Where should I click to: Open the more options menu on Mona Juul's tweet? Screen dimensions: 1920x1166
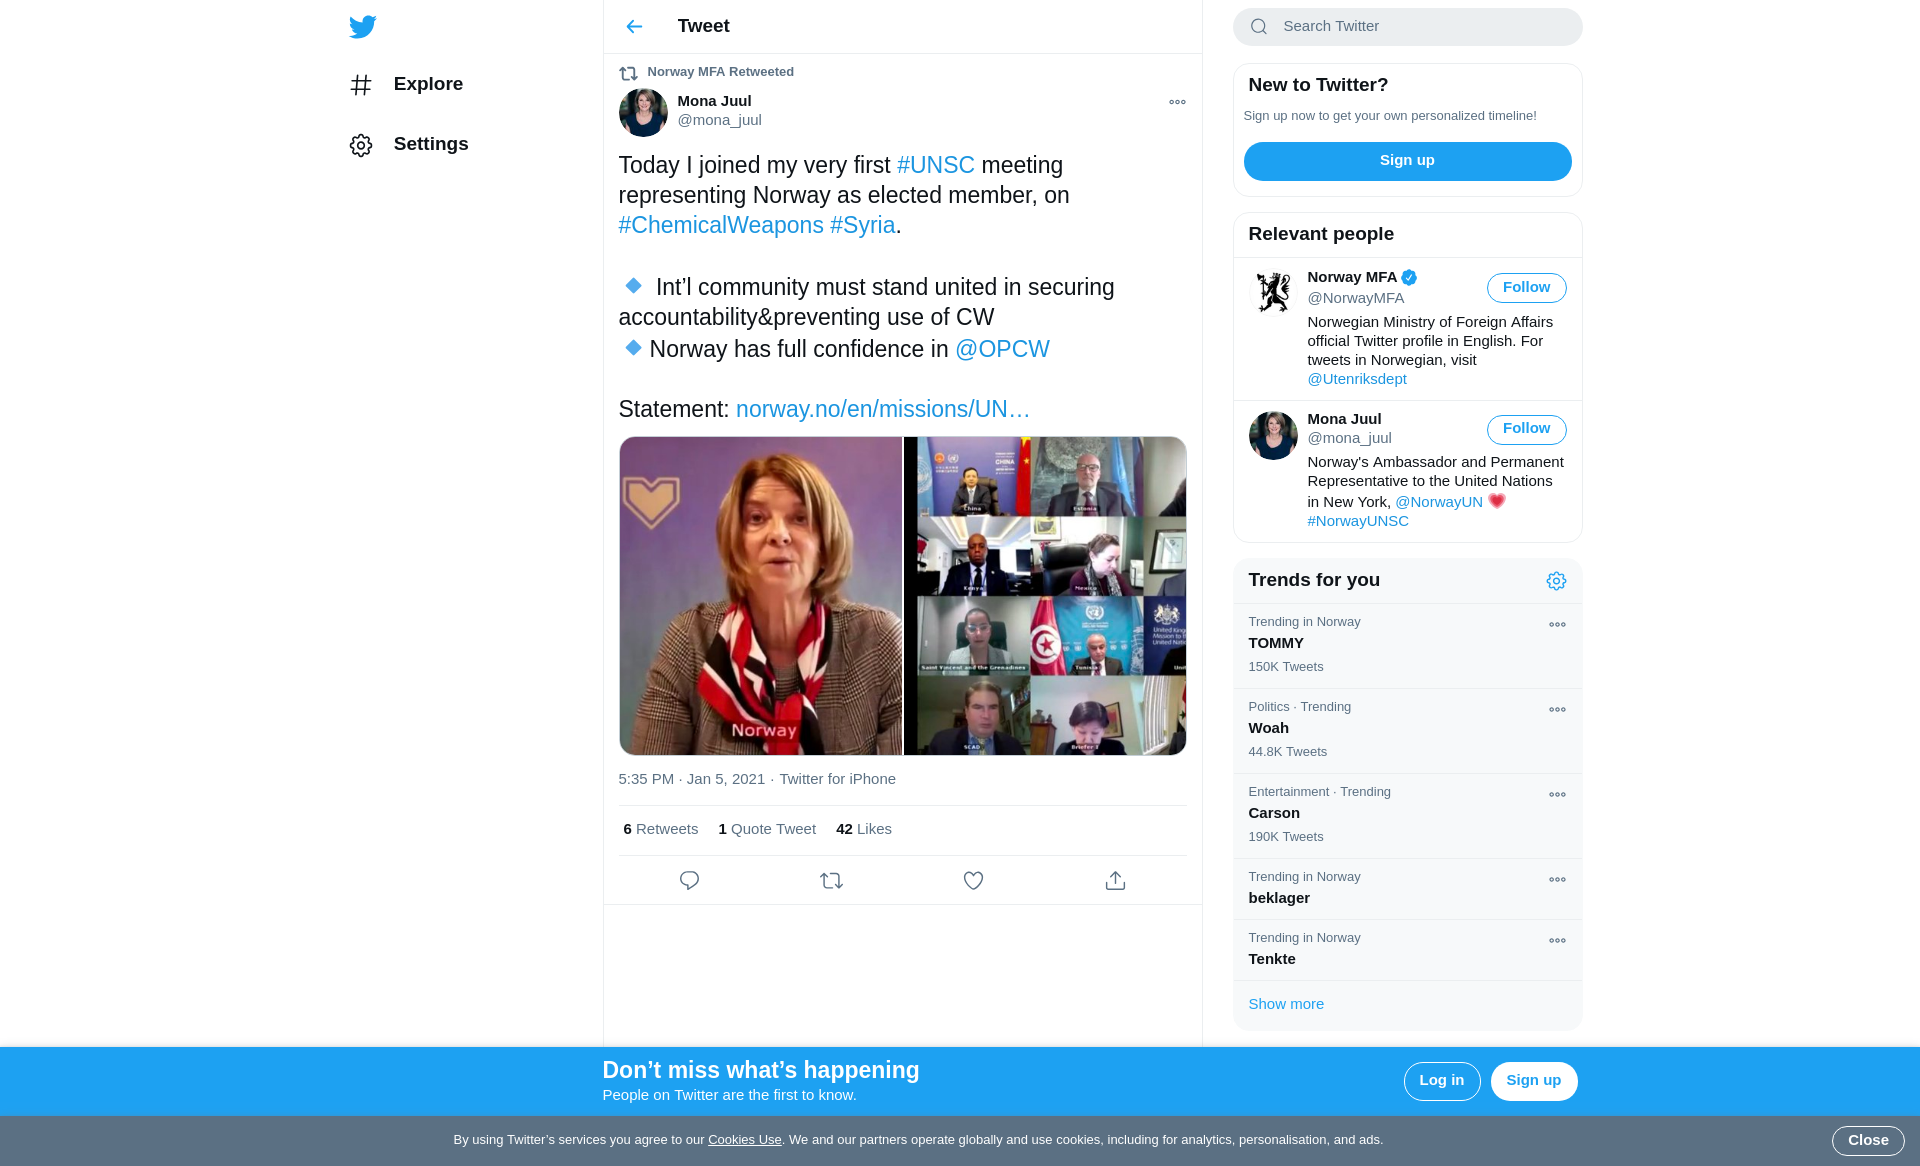(1177, 102)
